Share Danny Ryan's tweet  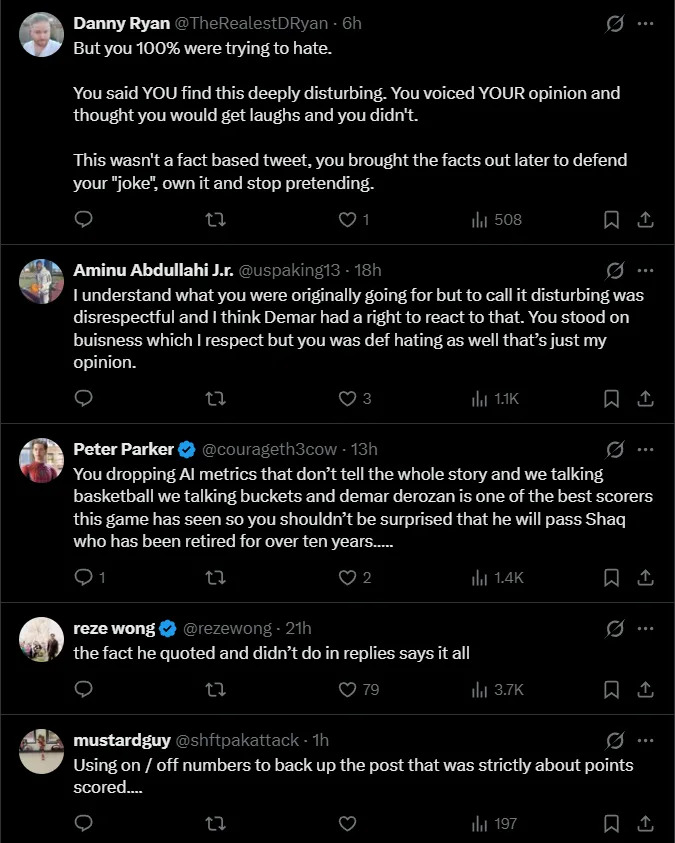(645, 219)
